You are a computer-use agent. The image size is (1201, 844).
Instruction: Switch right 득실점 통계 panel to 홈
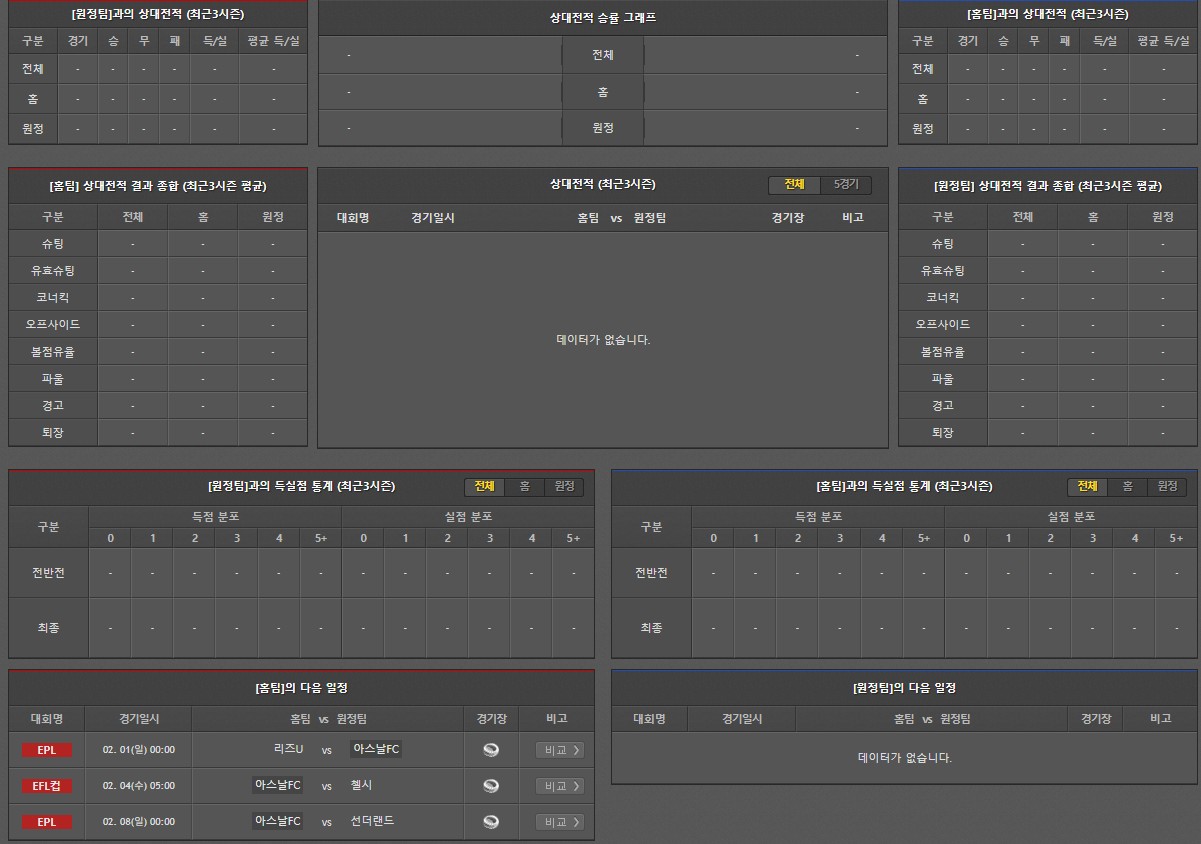[1127, 486]
